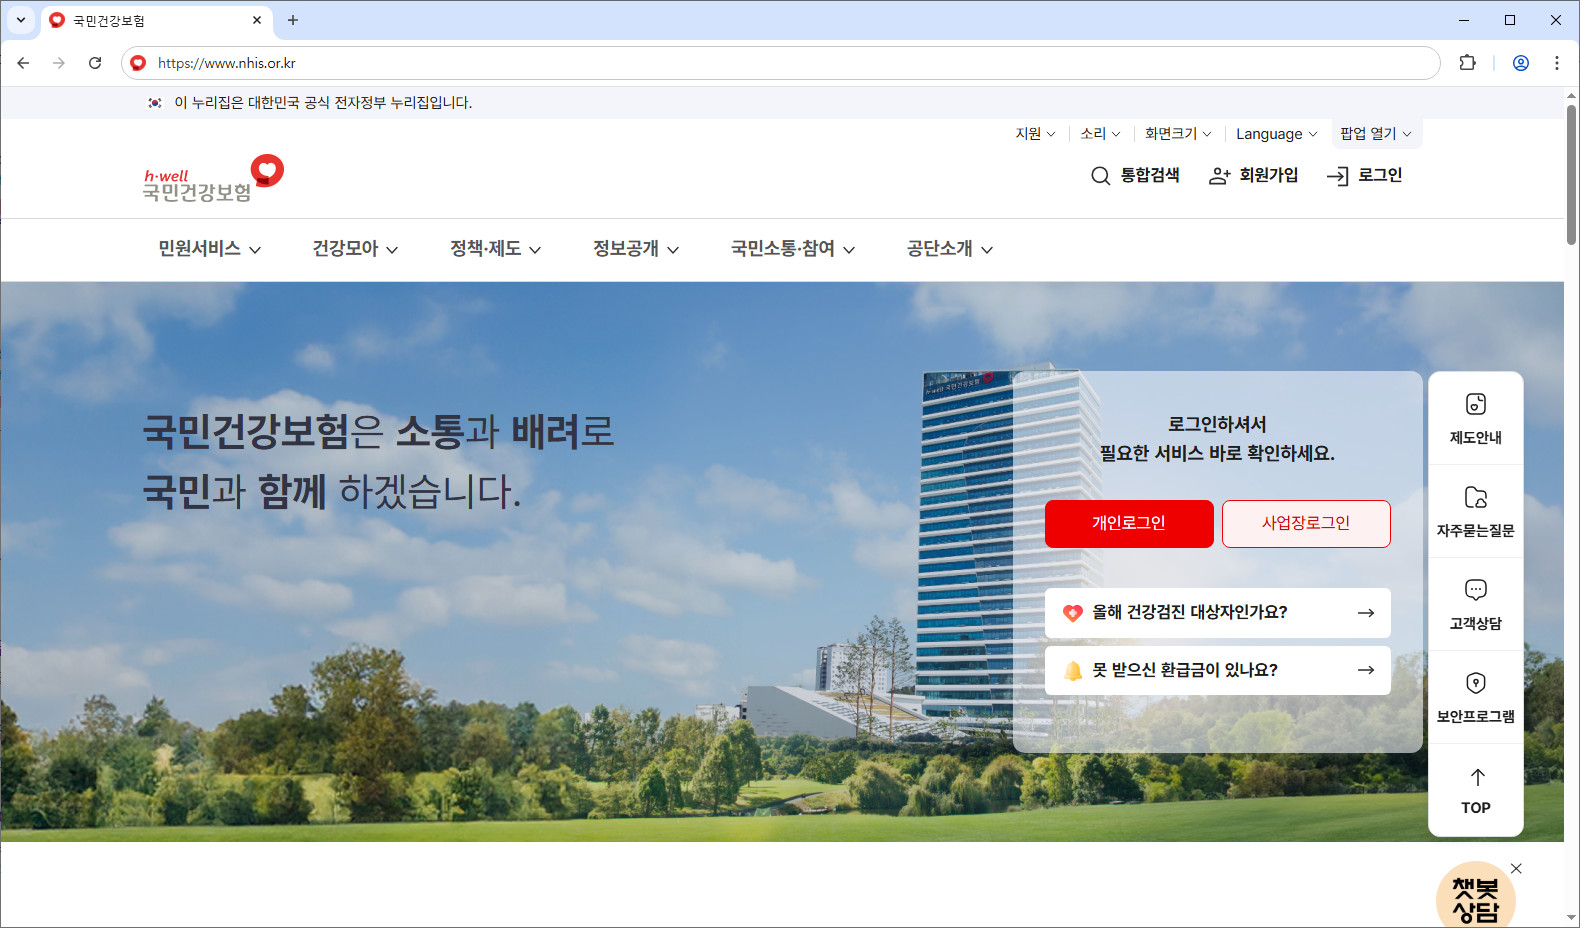Click the page vertical scrollbar thumb

pyautogui.click(x=1572, y=175)
